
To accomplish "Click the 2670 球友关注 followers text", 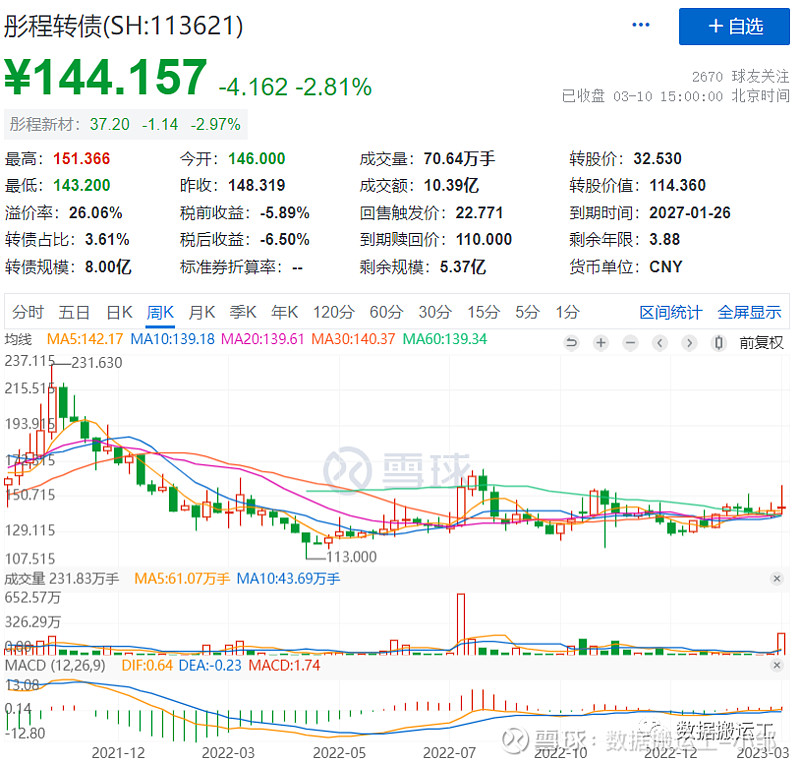I will point(740,77).
